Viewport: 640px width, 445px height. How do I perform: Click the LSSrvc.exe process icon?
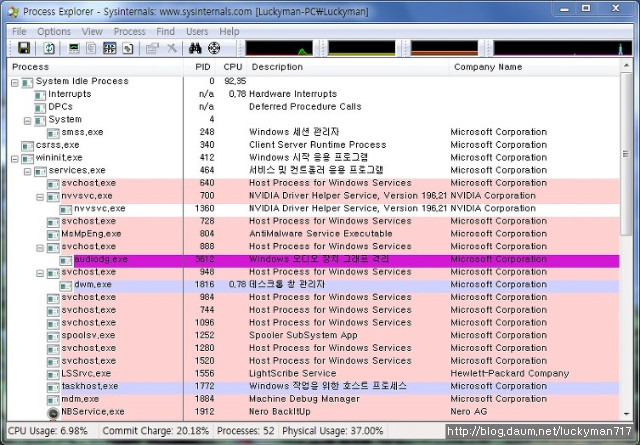tap(53, 374)
